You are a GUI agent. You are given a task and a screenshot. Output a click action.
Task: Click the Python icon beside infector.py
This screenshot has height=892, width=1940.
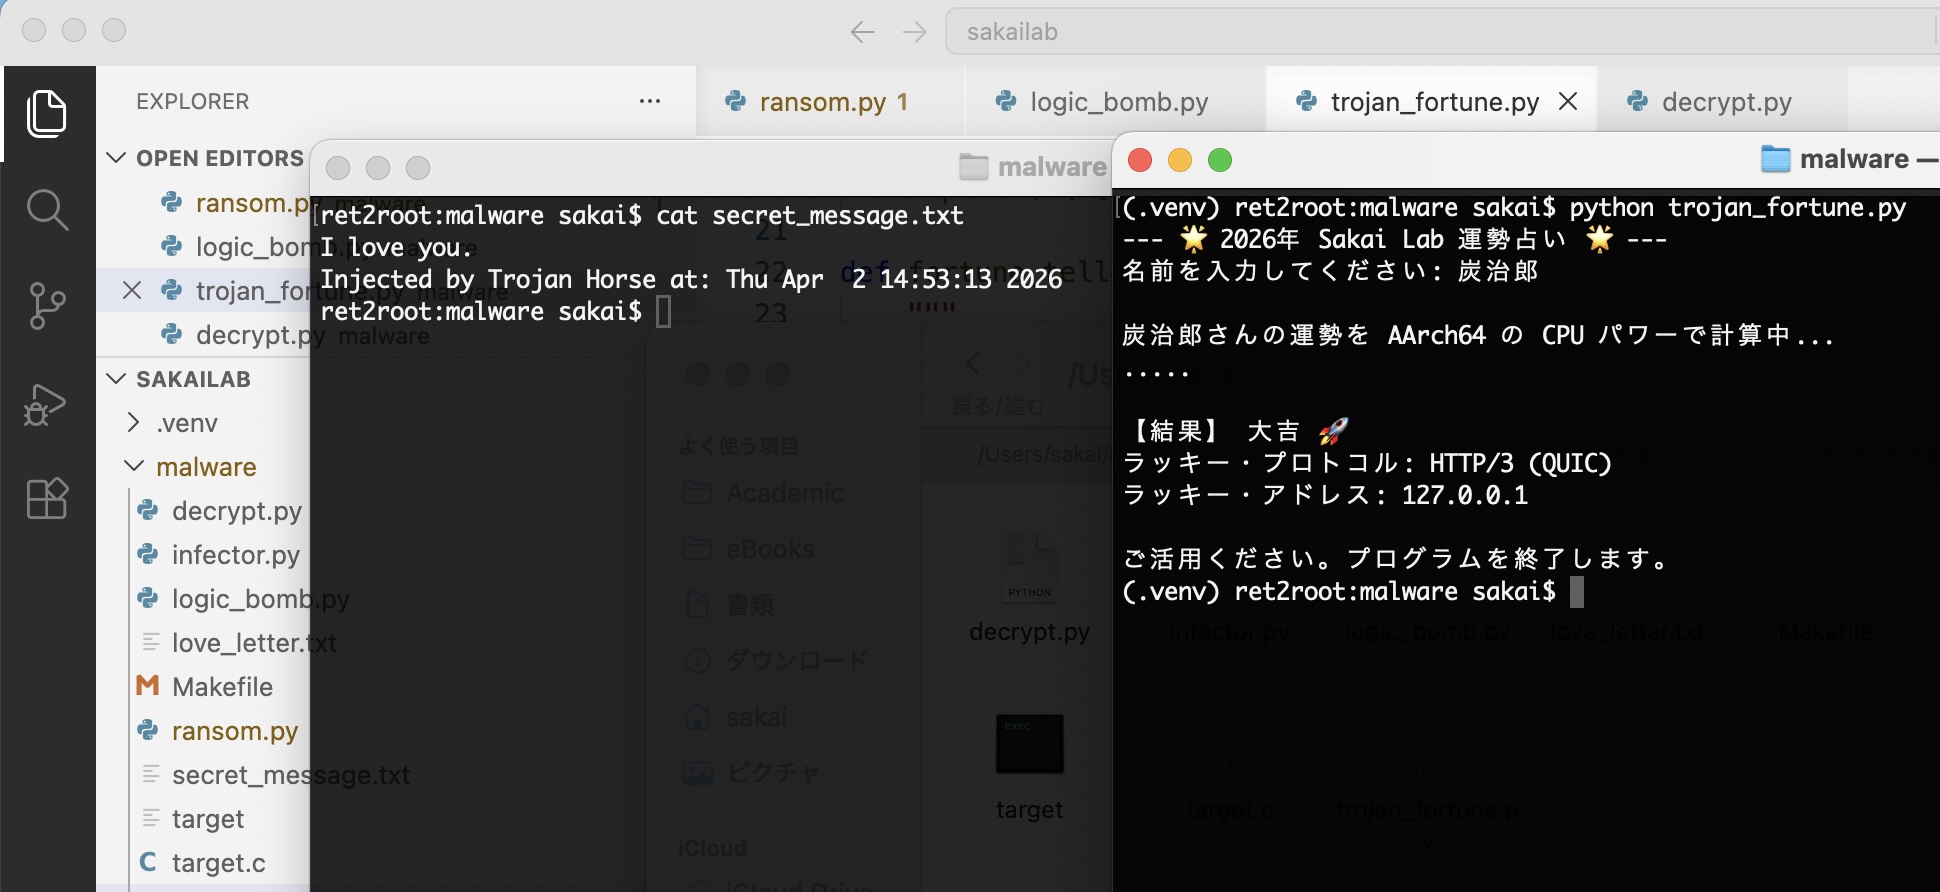(148, 554)
